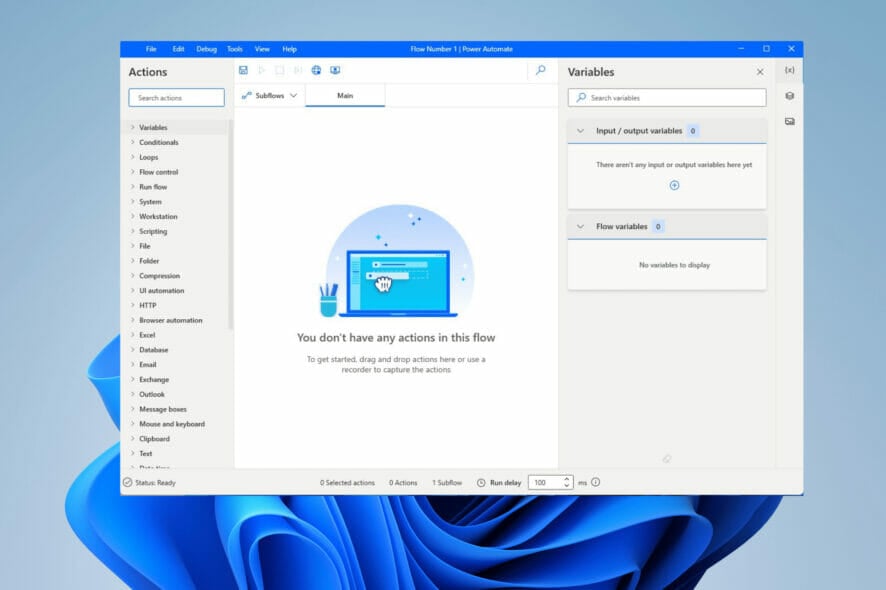Open the Debug menu
This screenshot has width=886, height=590.
pos(206,48)
